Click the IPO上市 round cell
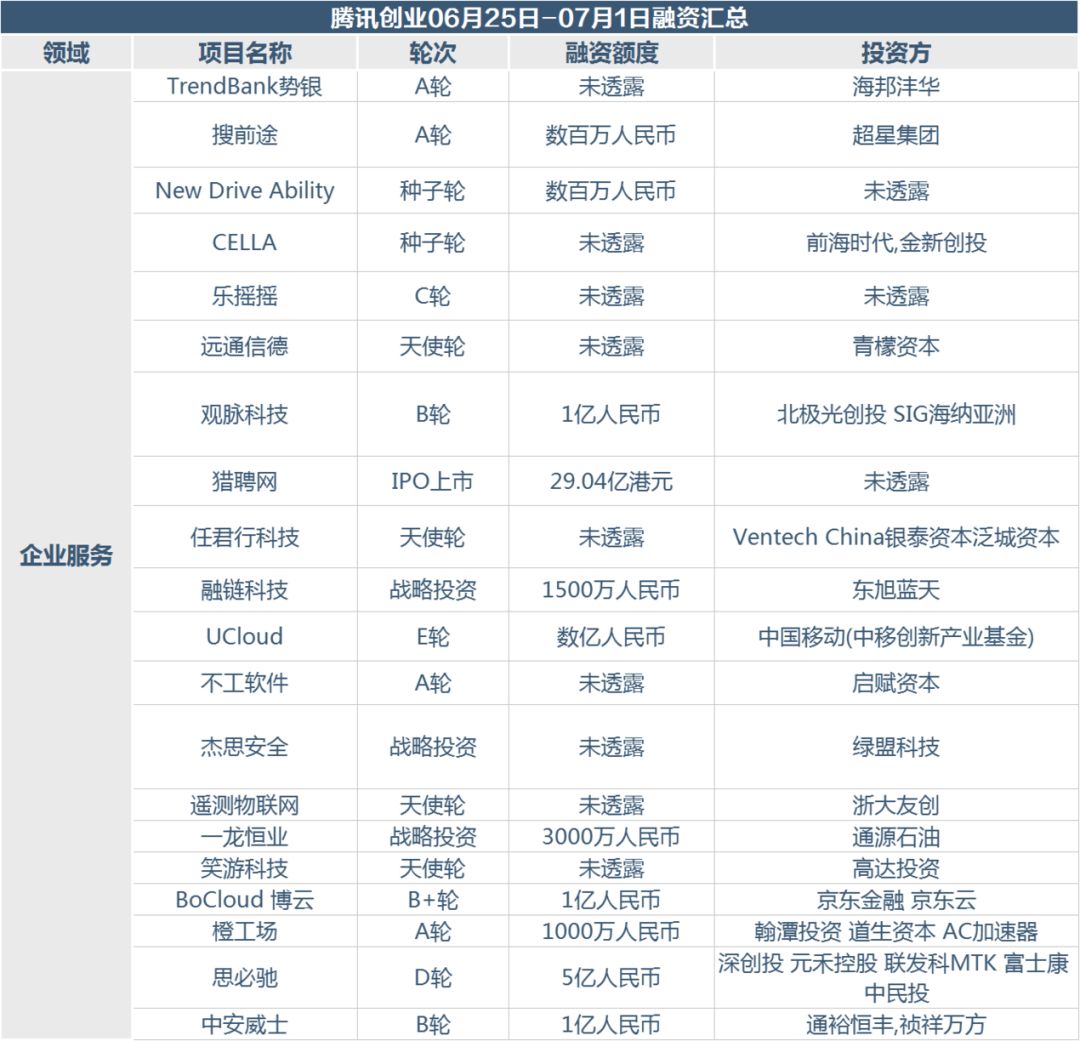Image resolution: width=1080 pixels, height=1041 pixels. pyautogui.click(x=433, y=482)
